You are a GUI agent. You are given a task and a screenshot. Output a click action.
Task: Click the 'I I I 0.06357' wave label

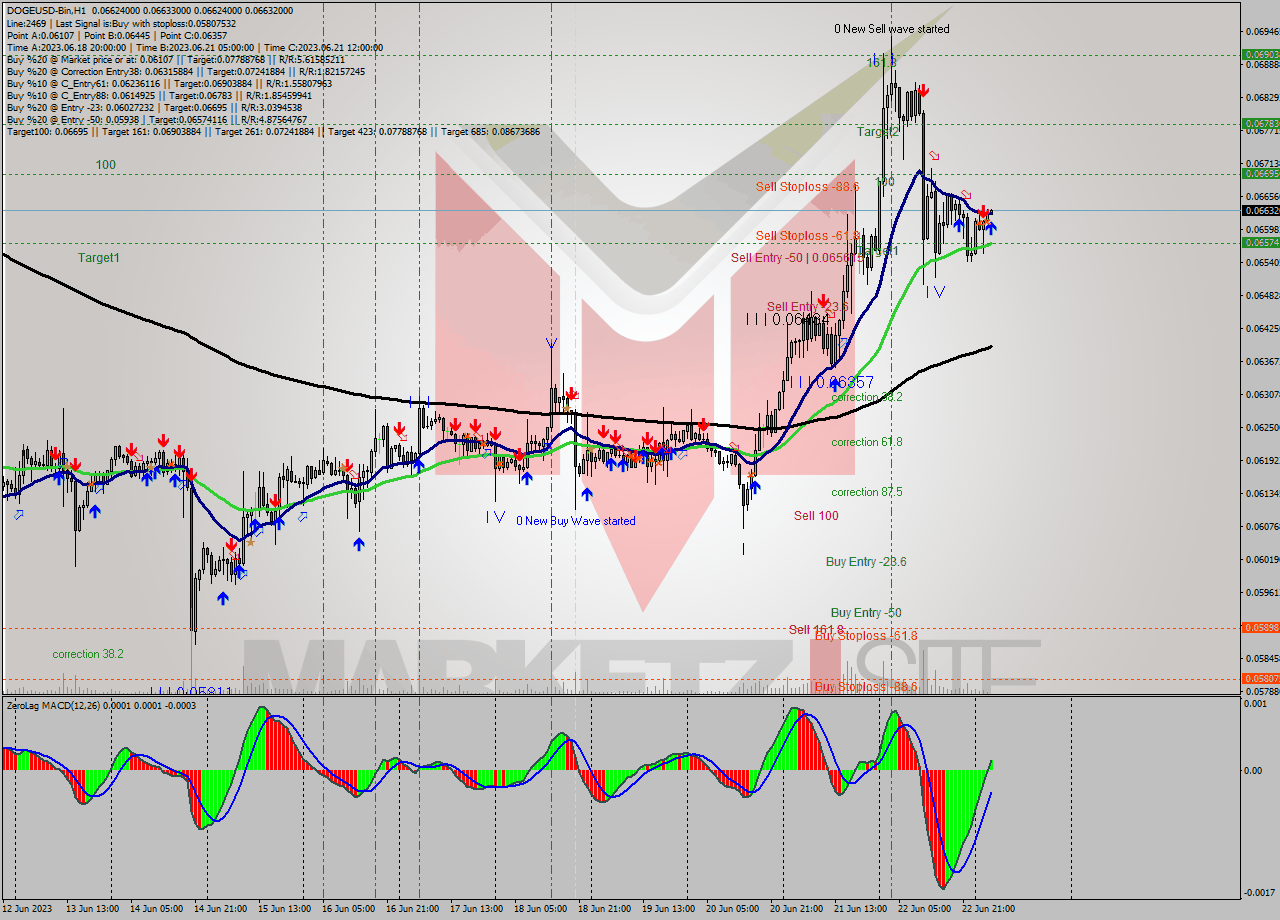[x=832, y=382]
